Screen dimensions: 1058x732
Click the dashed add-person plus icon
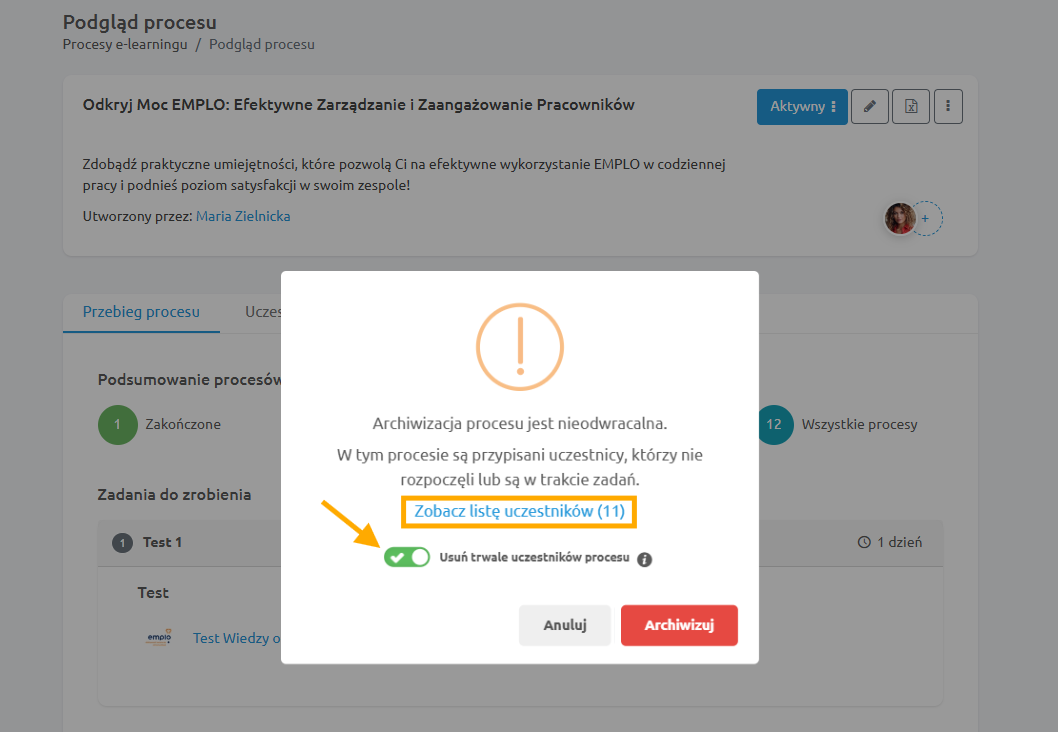(925, 219)
